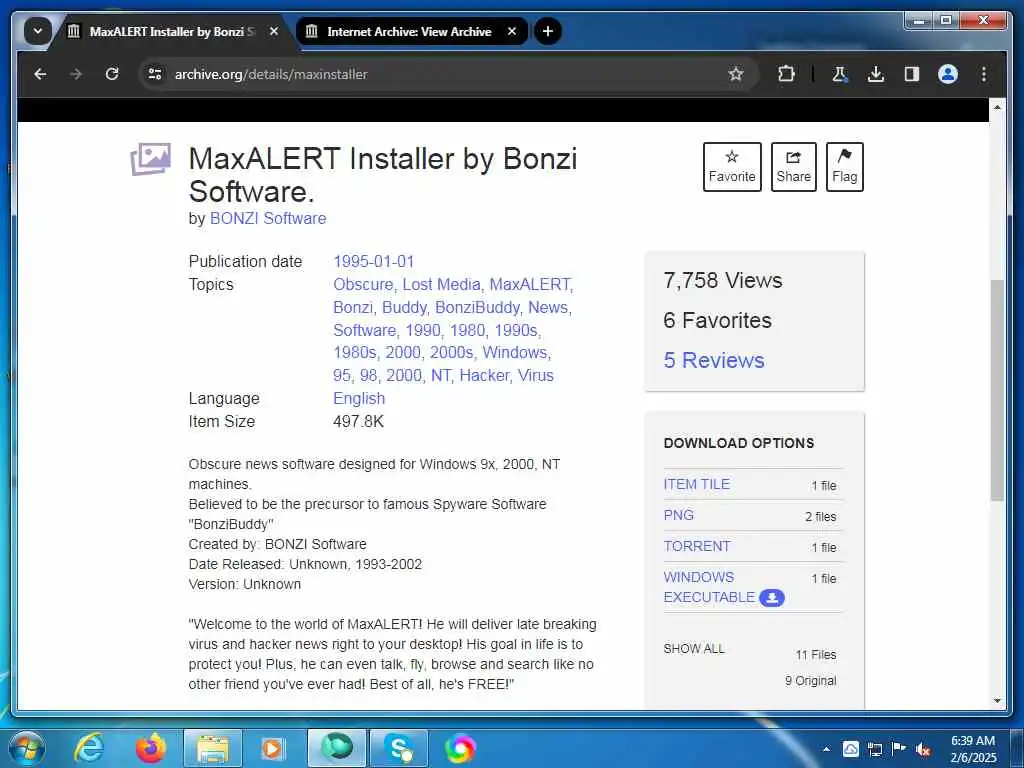Viewport: 1024px width, 768px height.
Task: Click the '497.8K' item size value
Action: (358, 421)
